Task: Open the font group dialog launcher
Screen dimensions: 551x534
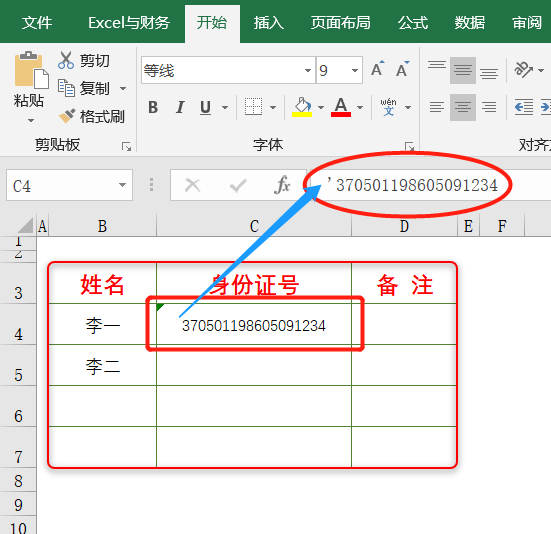Action: coord(409,146)
